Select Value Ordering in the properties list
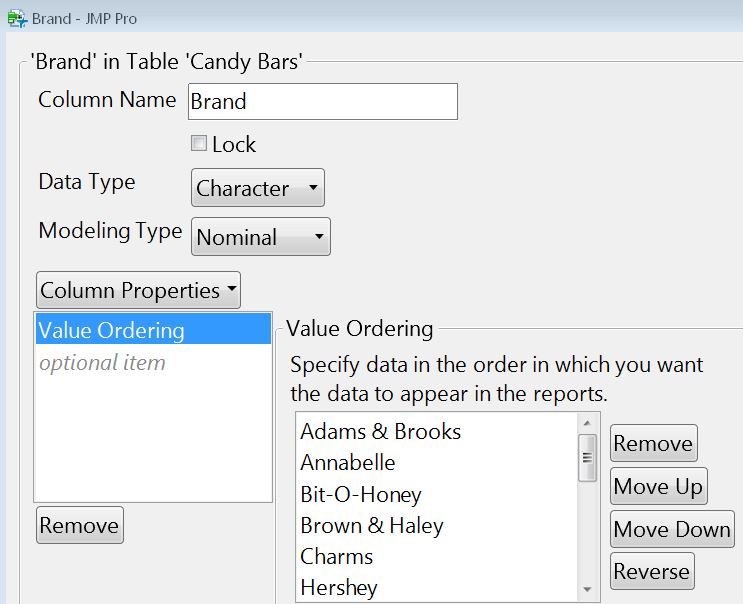Viewport: 743px width, 604px height. click(x=153, y=329)
